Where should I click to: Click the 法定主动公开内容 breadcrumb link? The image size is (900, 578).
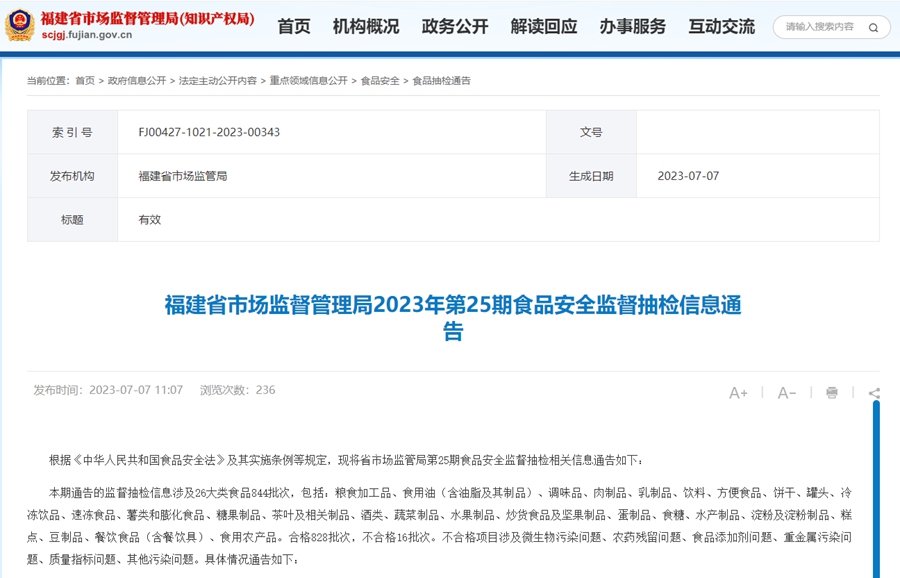tap(219, 83)
